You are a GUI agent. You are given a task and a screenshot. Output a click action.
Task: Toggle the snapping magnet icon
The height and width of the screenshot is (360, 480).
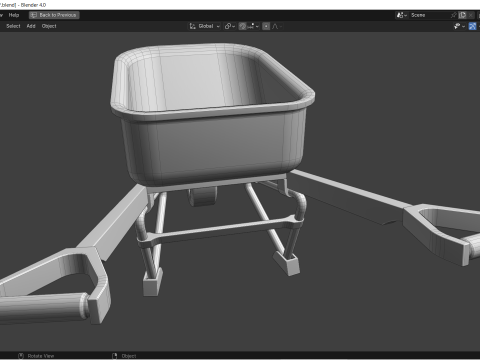pyautogui.click(x=242, y=26)
